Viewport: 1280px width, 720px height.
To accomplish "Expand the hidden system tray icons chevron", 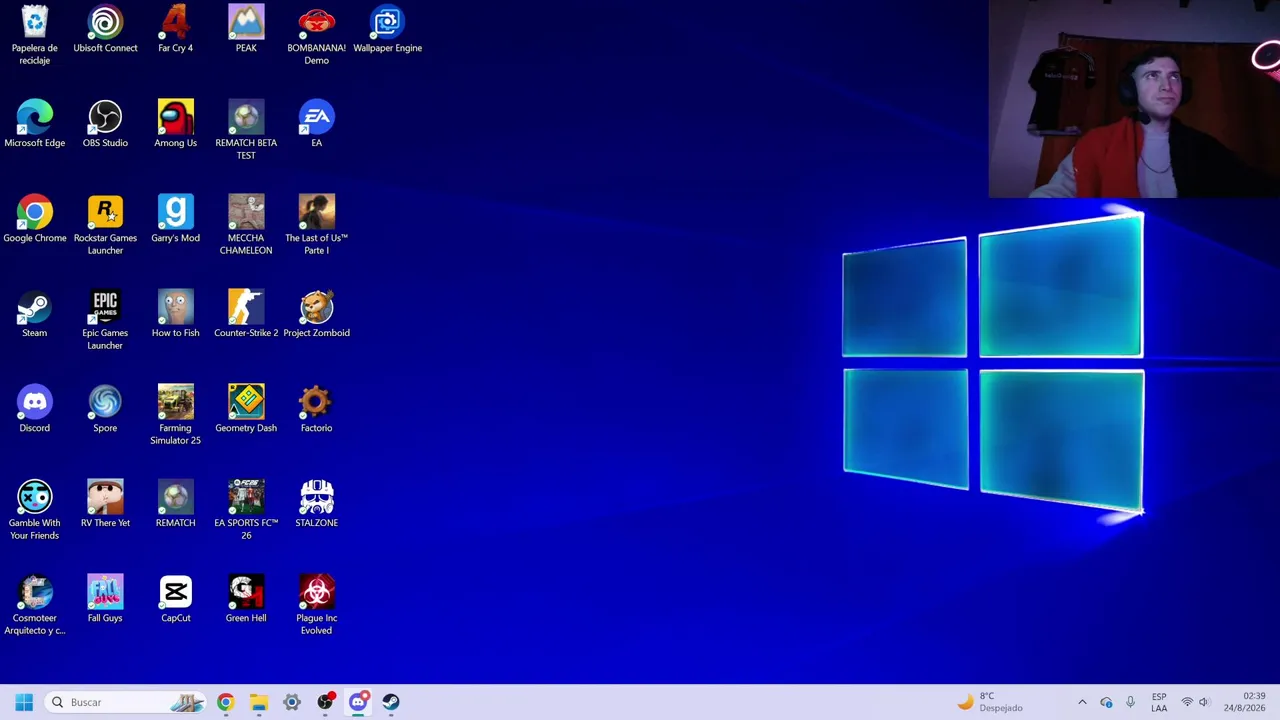I will pyautogui.click(x=1082, y=702).
